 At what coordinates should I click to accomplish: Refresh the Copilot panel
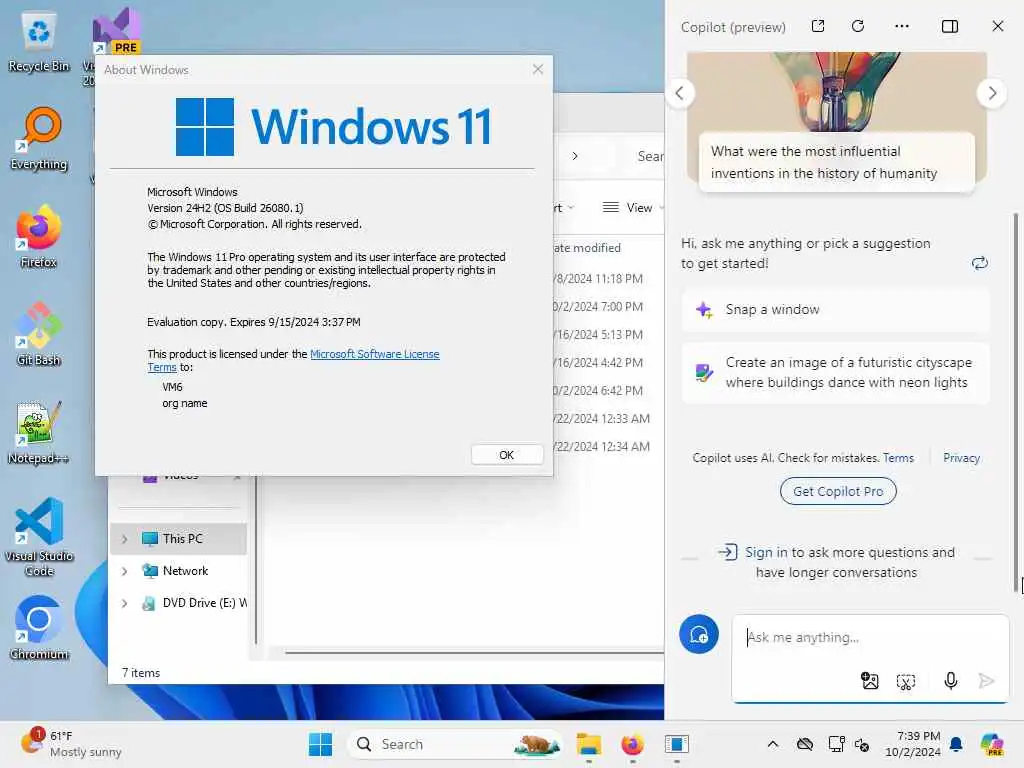tap(858, 26)
